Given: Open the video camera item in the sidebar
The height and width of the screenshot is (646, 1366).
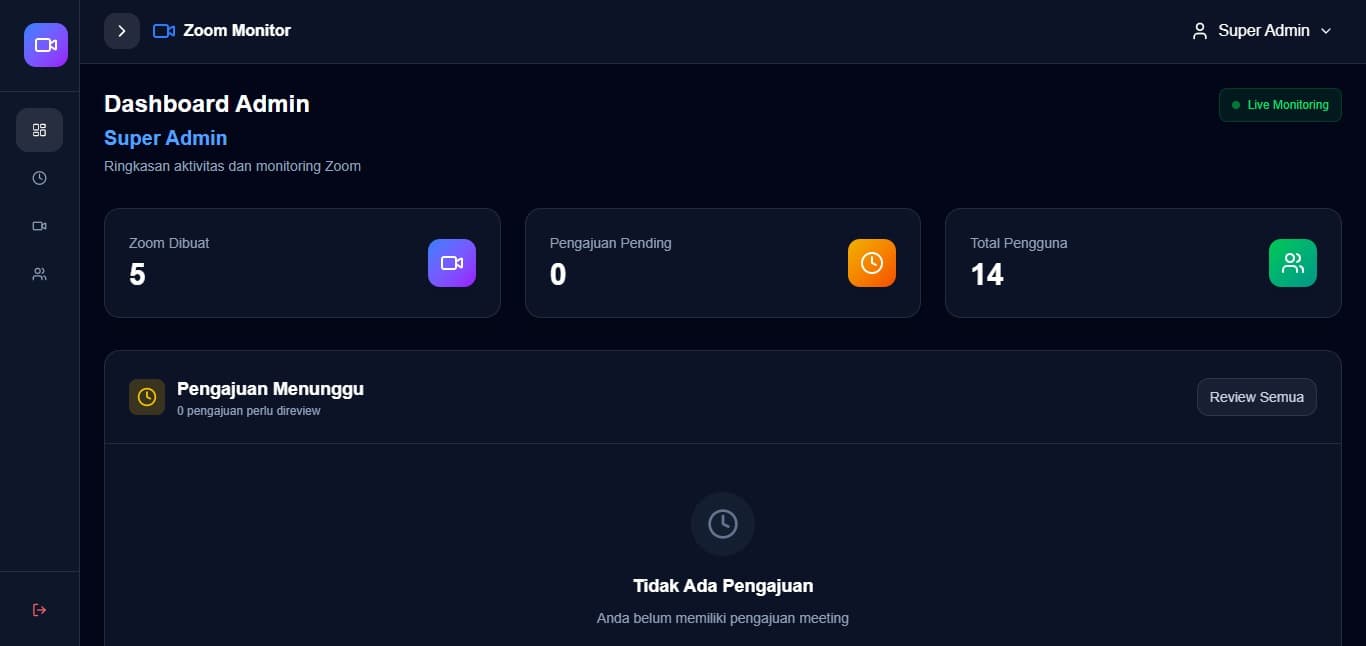Looking at the screenshot, I should (39, 226).
